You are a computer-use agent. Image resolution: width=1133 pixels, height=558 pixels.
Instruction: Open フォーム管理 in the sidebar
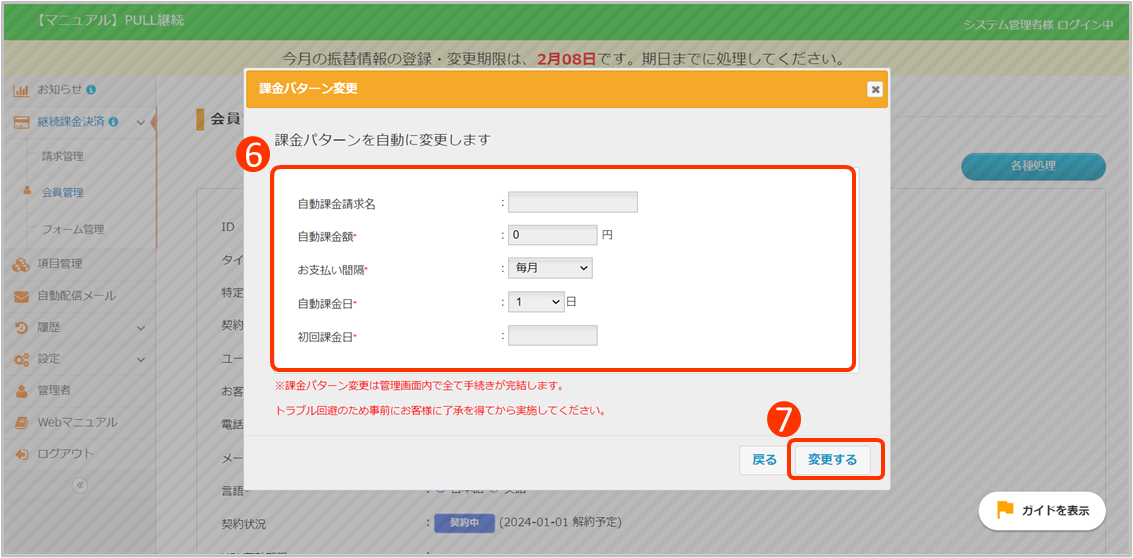click(72, 229)
